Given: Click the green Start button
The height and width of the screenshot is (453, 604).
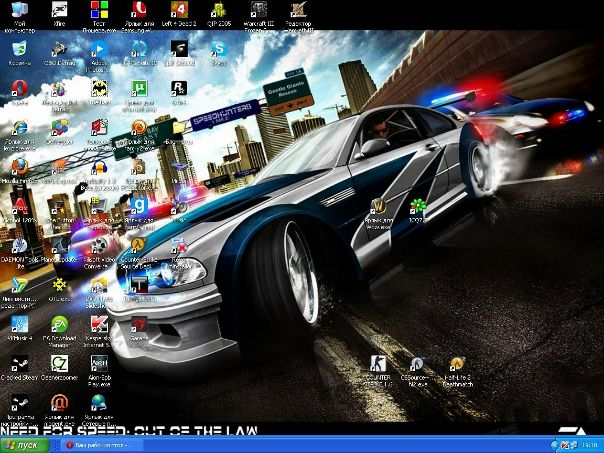Looking at the screenshot, I should pyautogui.click(x=24, y=444).
